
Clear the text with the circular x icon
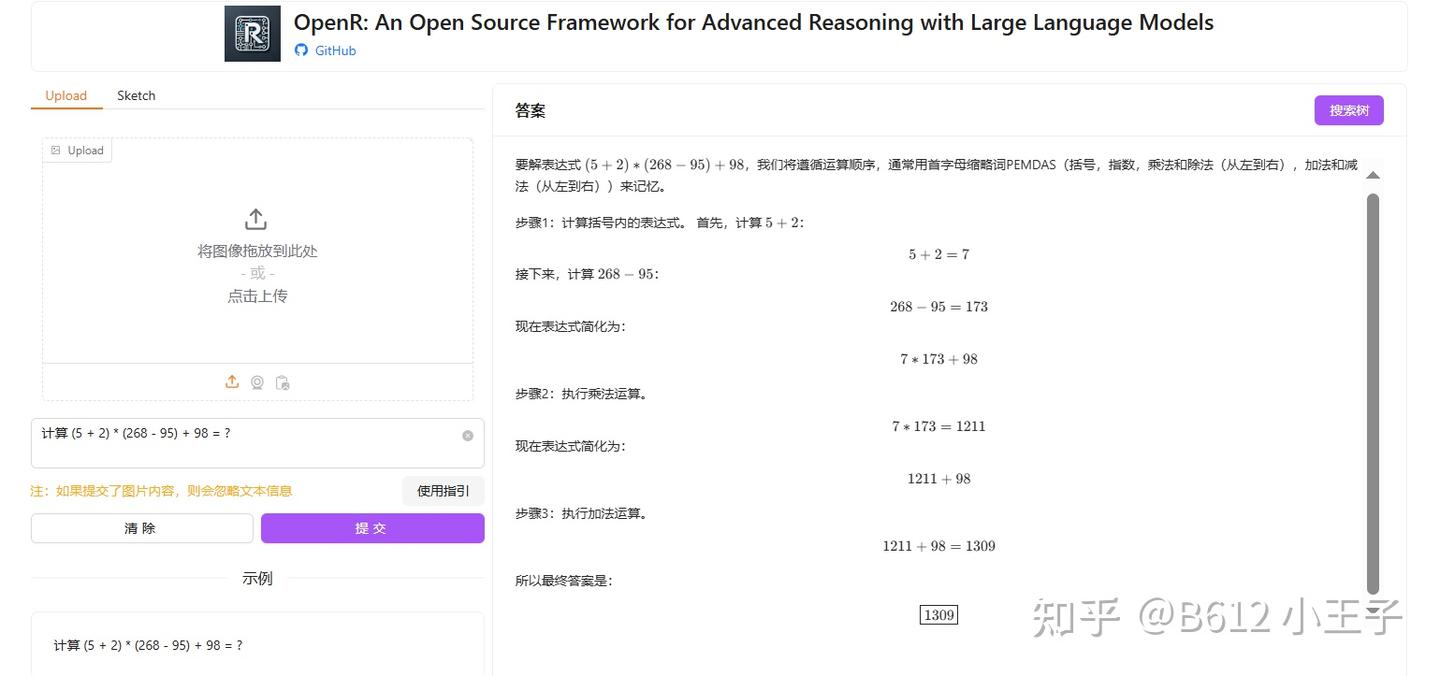click(467, 434)
